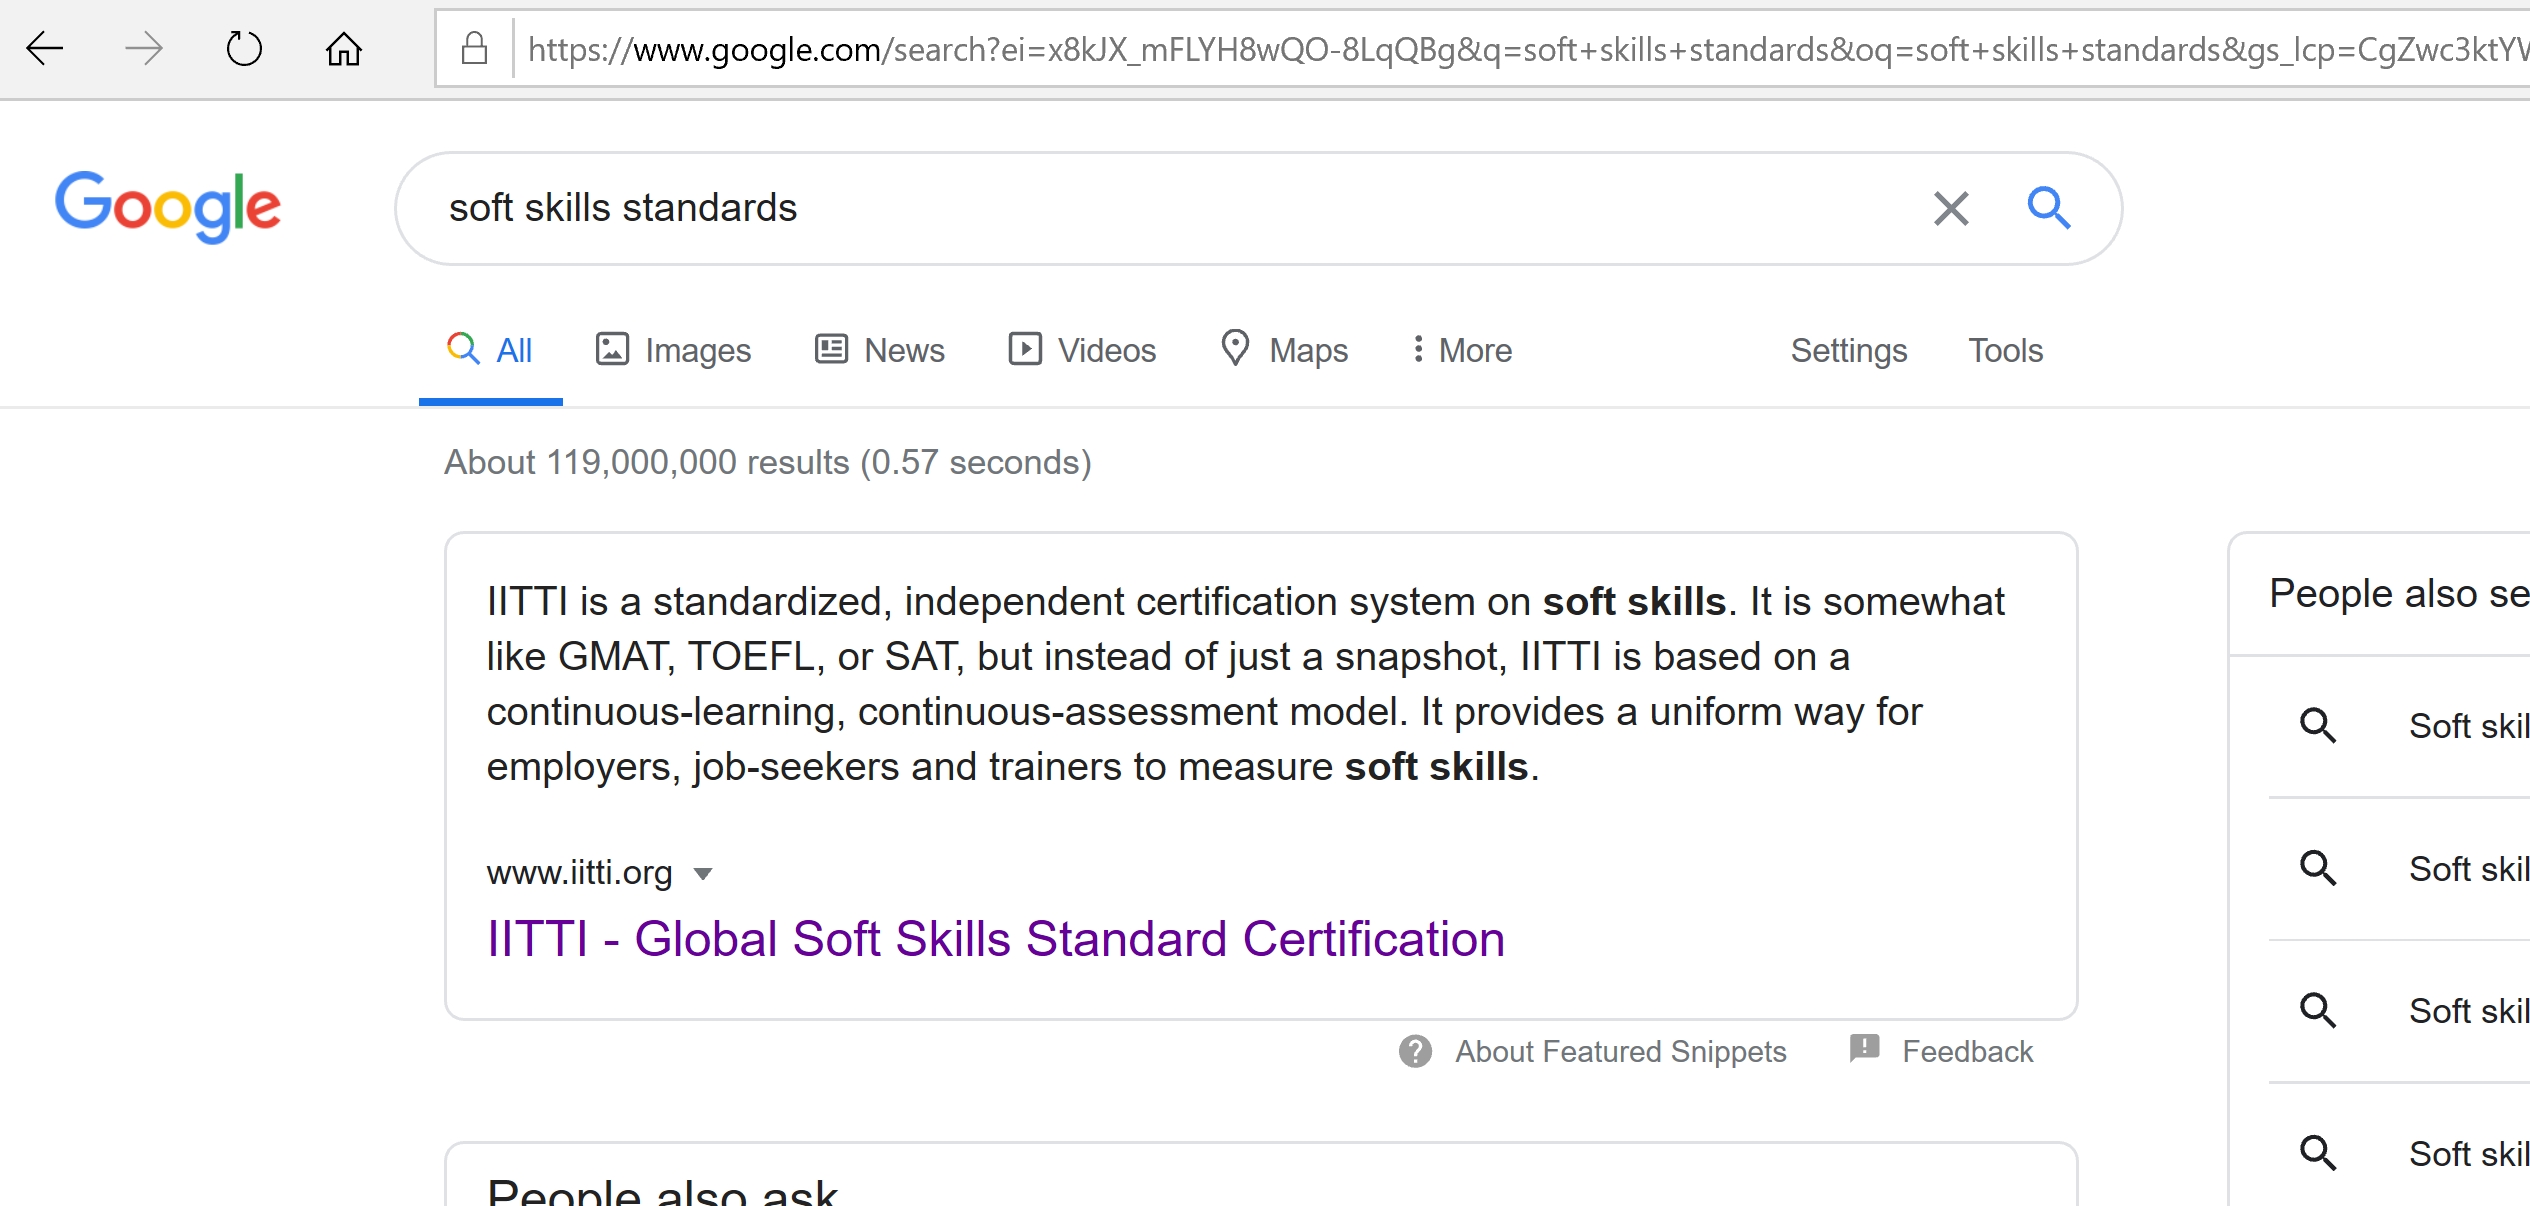Viewport: 2530px width, 1206px height.
Task: Click the browser forward arrow
Action: pyautogui.click(x=144, y=48)
